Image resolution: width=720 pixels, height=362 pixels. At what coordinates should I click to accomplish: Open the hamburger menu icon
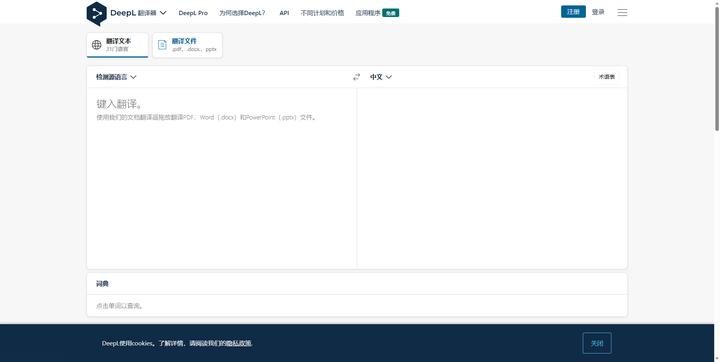(622, 12)
